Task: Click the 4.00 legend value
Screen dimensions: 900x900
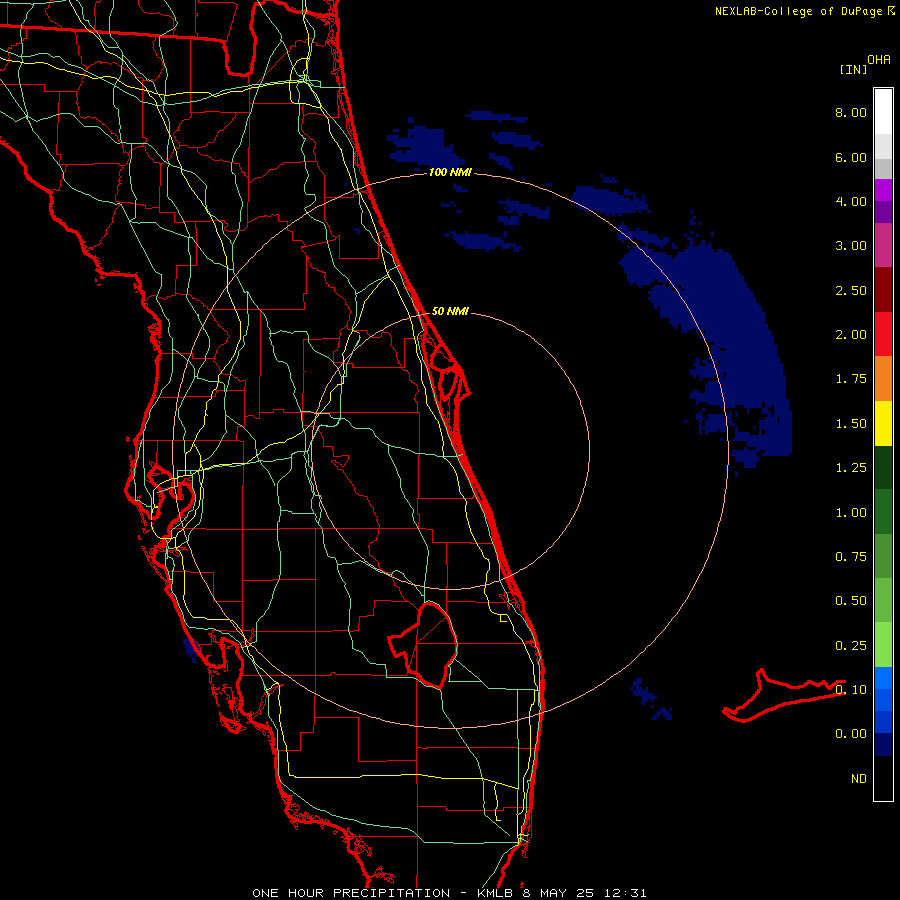Action: 851,201
